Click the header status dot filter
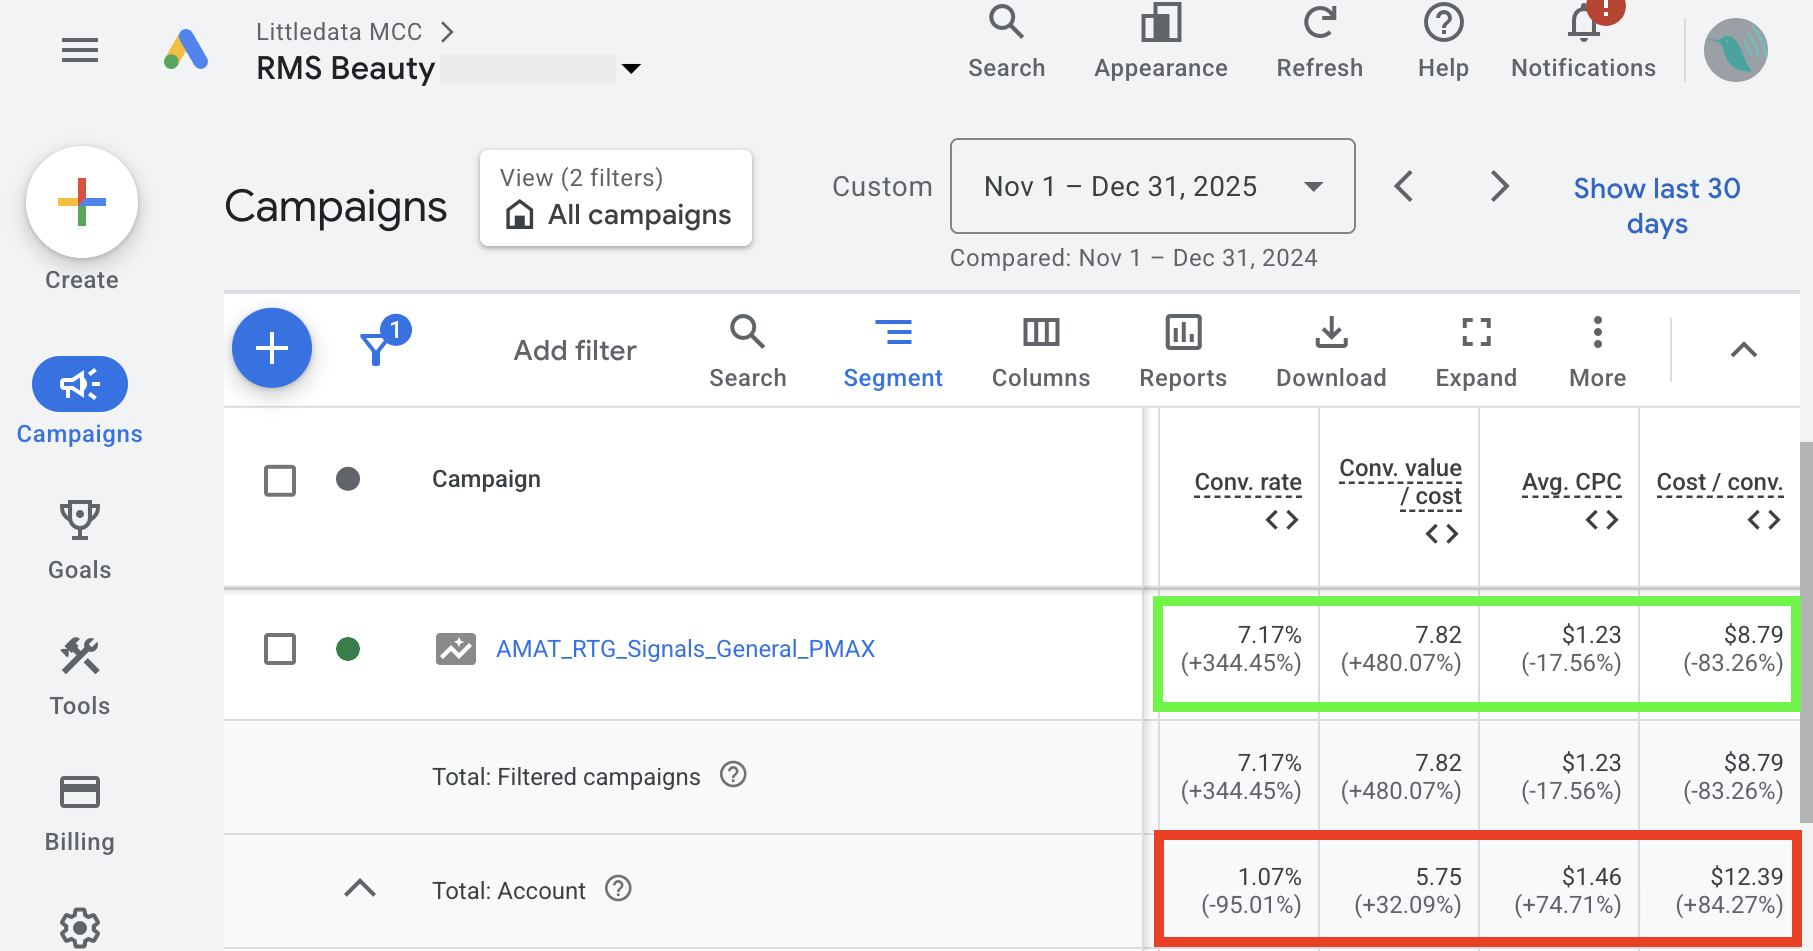Viewport: 1813px width, 951px height. [x=348, y=479]
